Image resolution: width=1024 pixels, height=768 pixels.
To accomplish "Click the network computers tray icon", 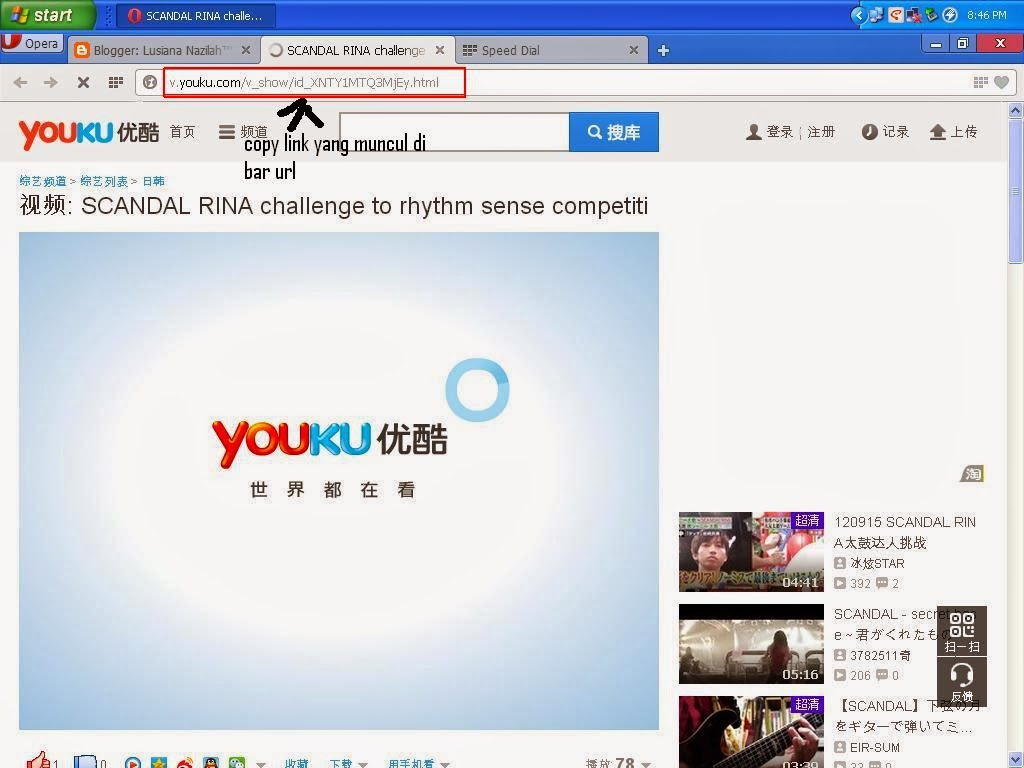I will pos(876,14).
